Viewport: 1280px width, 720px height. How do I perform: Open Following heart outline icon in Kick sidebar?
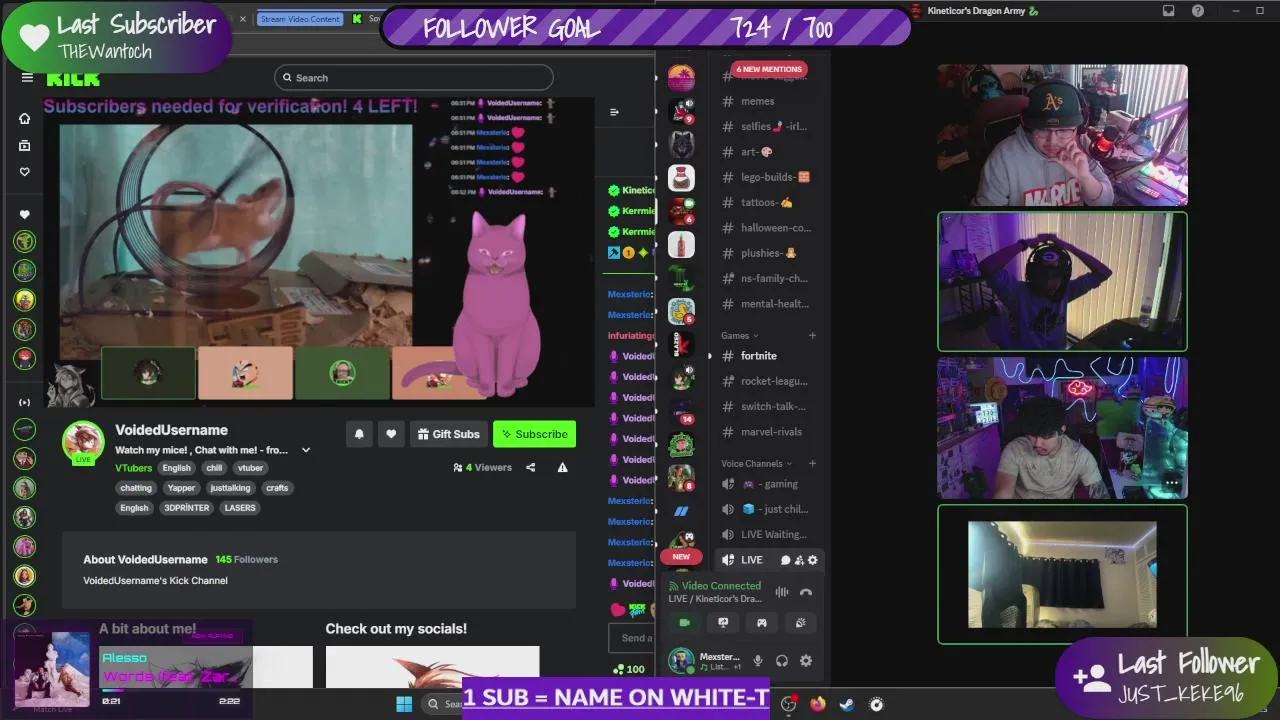25,171
